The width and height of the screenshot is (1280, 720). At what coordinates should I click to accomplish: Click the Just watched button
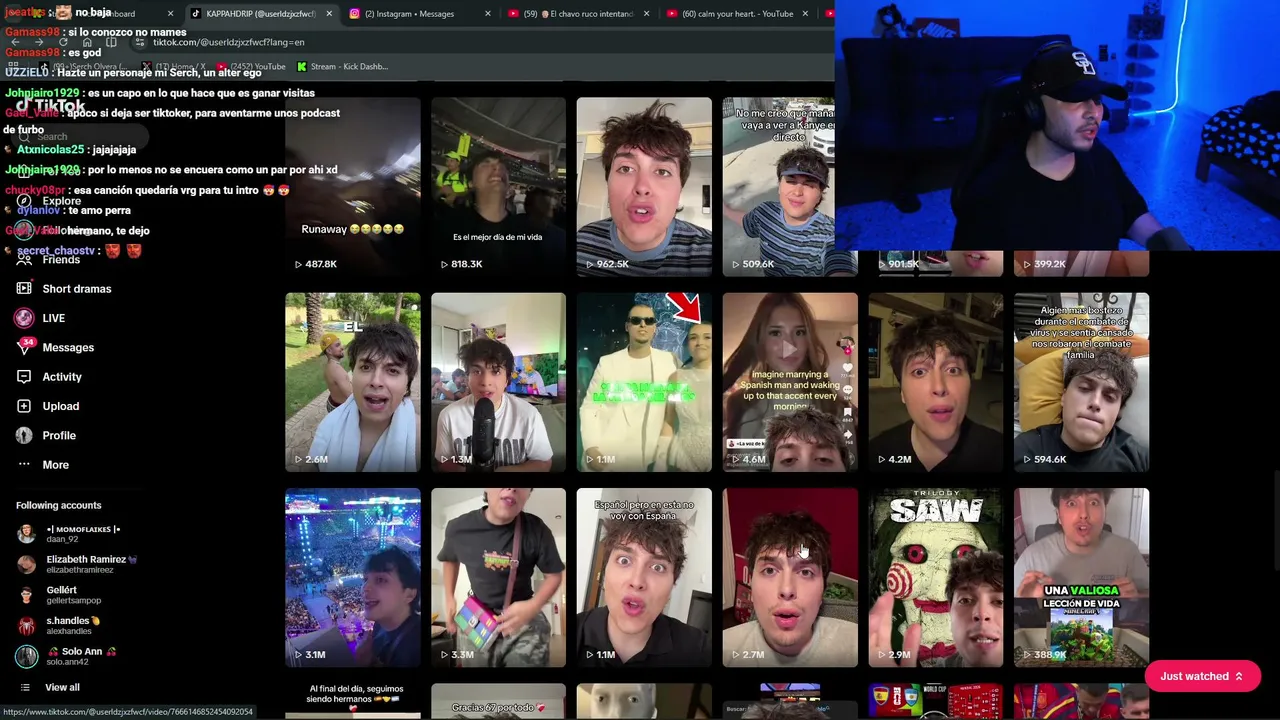(1202, 676)
